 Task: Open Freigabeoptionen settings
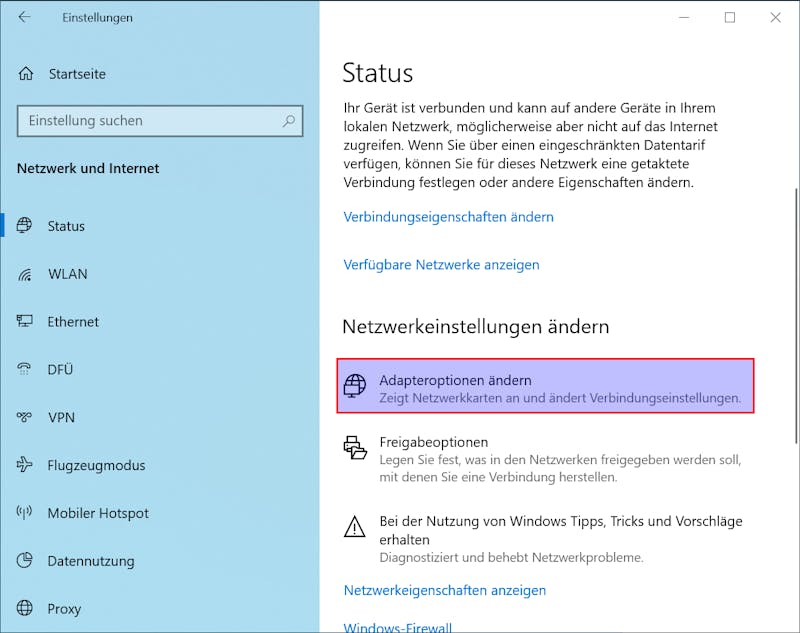point(545,459)
